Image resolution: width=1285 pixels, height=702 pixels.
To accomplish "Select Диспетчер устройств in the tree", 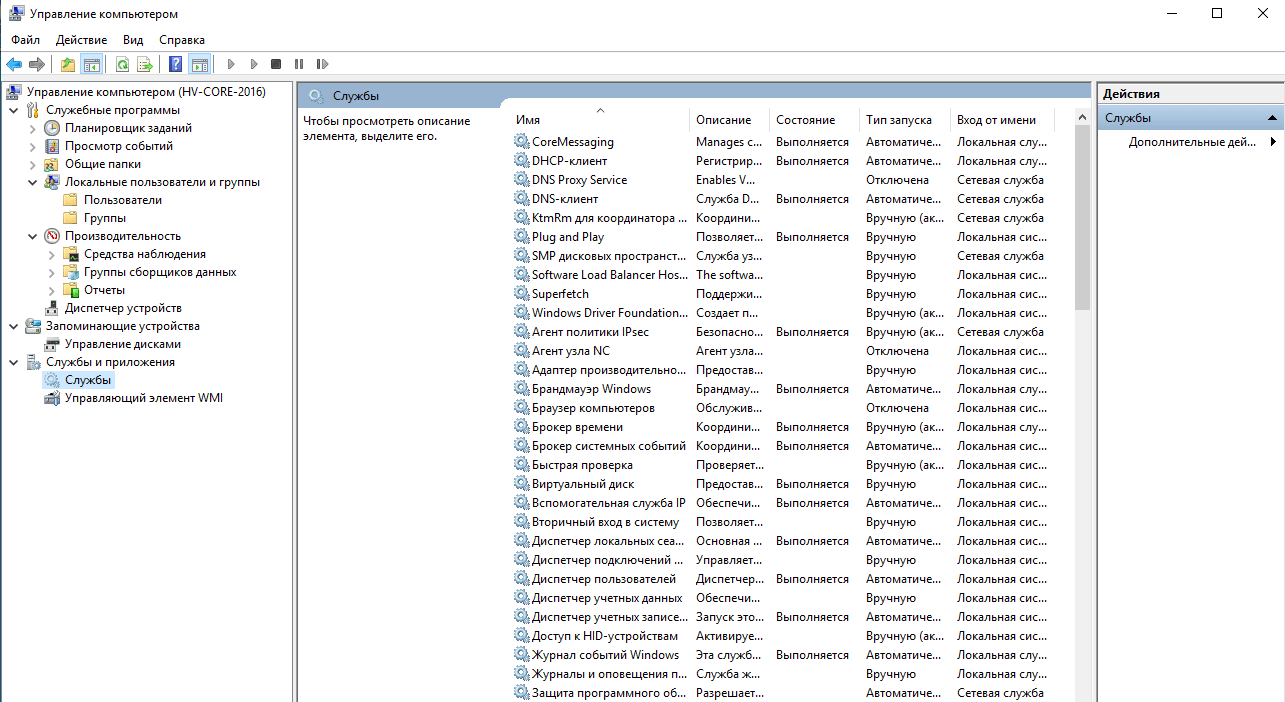I will pyautogui.click(x=123, y=308).
